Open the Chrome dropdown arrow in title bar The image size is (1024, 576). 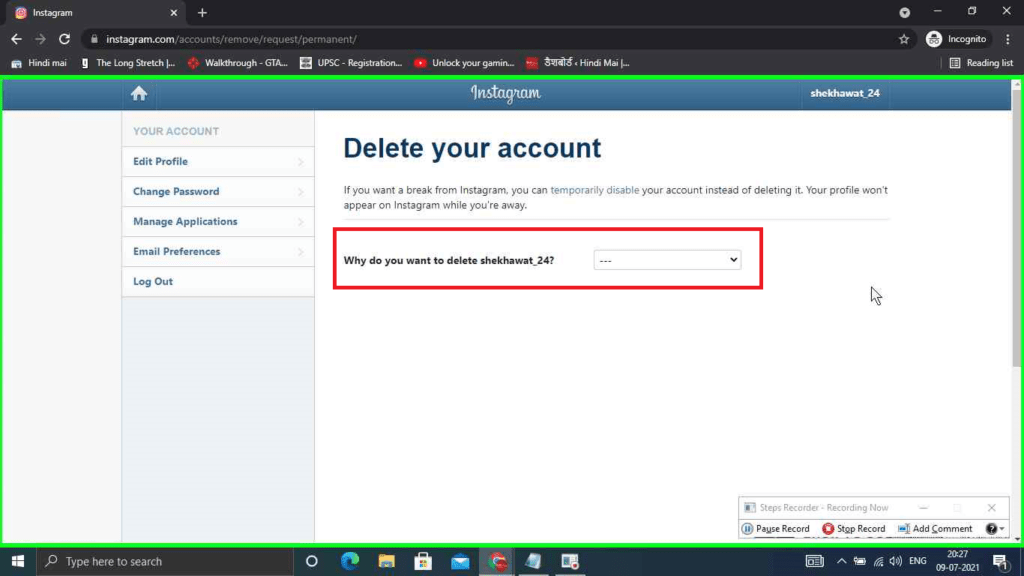(x=904, y=12)
